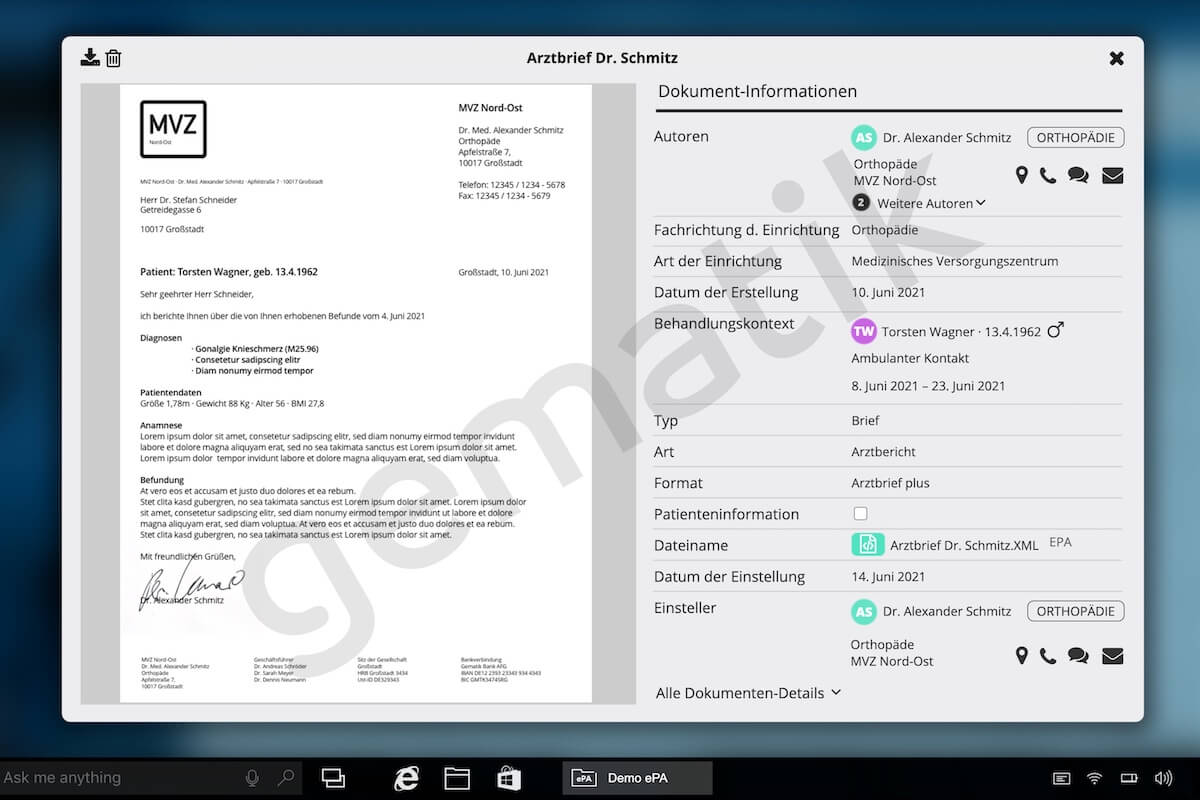The width and height of the screenshot is (1200, 800).
Task: Click the Typ value Brief
Action: tap(865, 420)
